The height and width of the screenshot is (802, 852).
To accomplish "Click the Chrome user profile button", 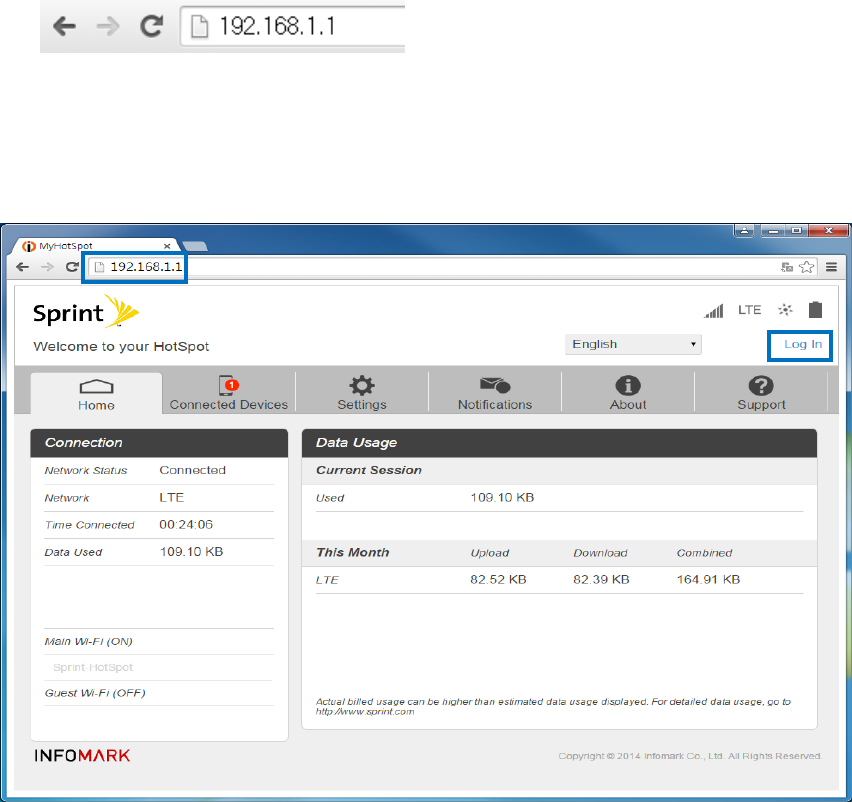I will [x=744, y=230].
